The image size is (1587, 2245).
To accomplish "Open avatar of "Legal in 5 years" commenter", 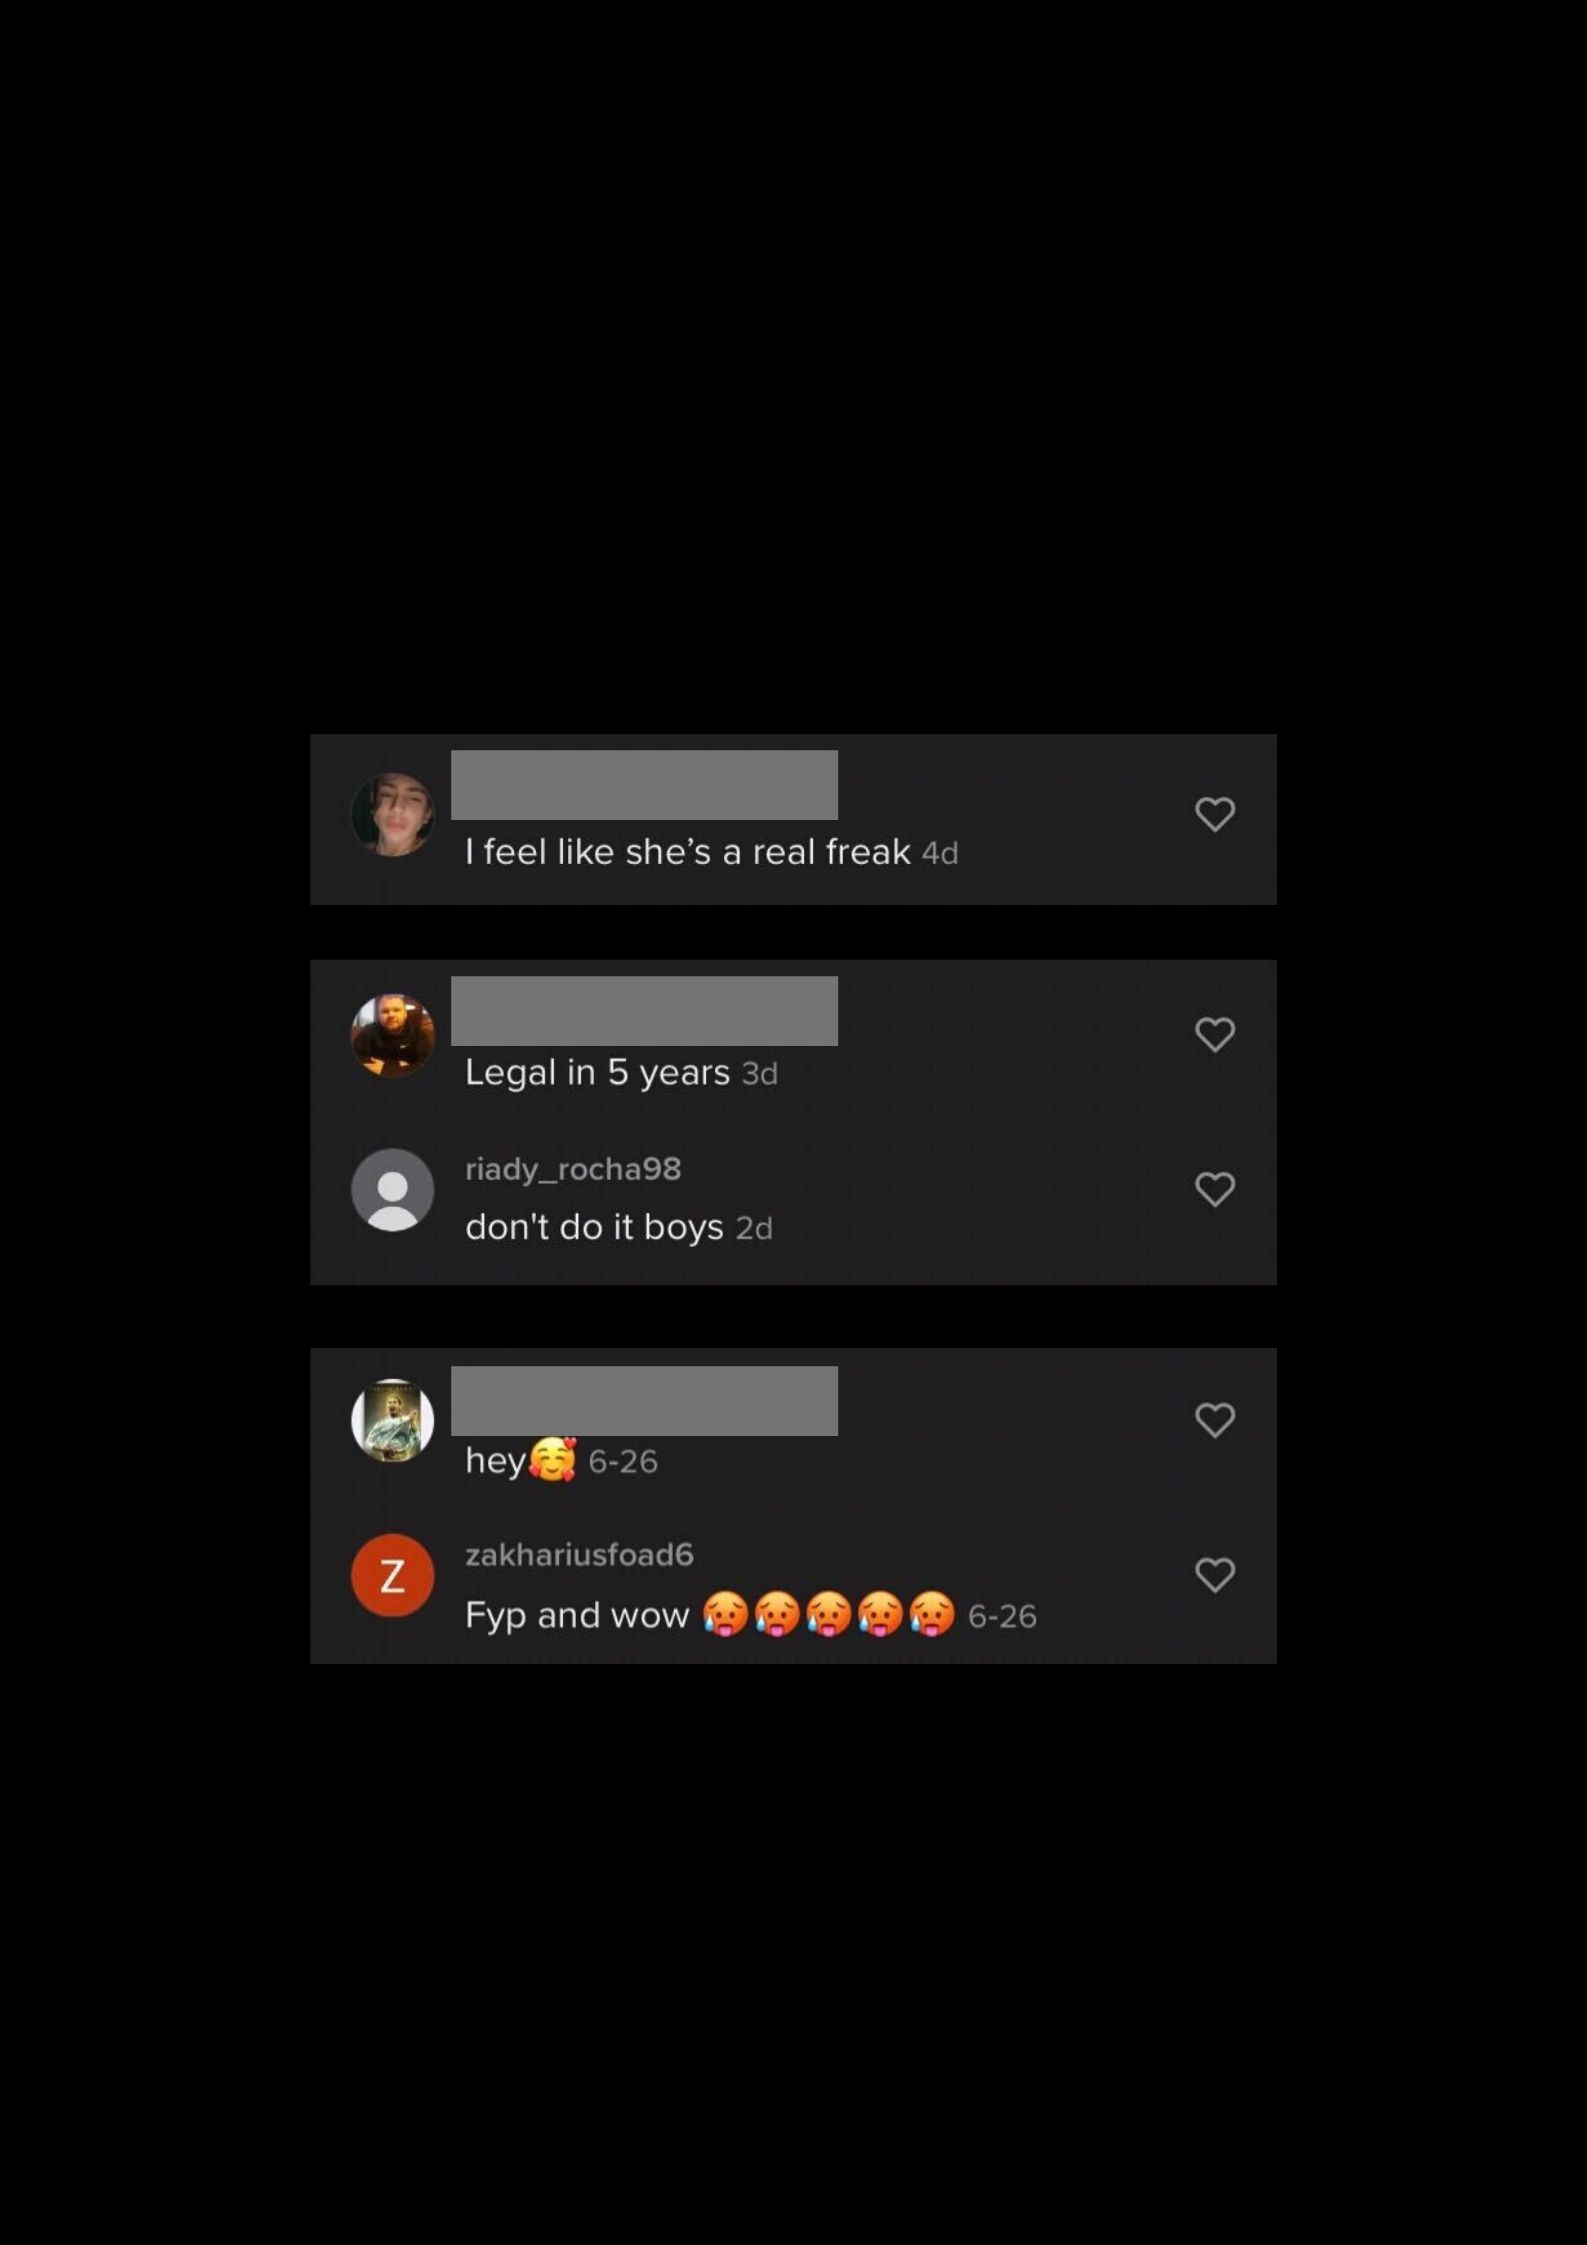I will tap(393, 1035).
